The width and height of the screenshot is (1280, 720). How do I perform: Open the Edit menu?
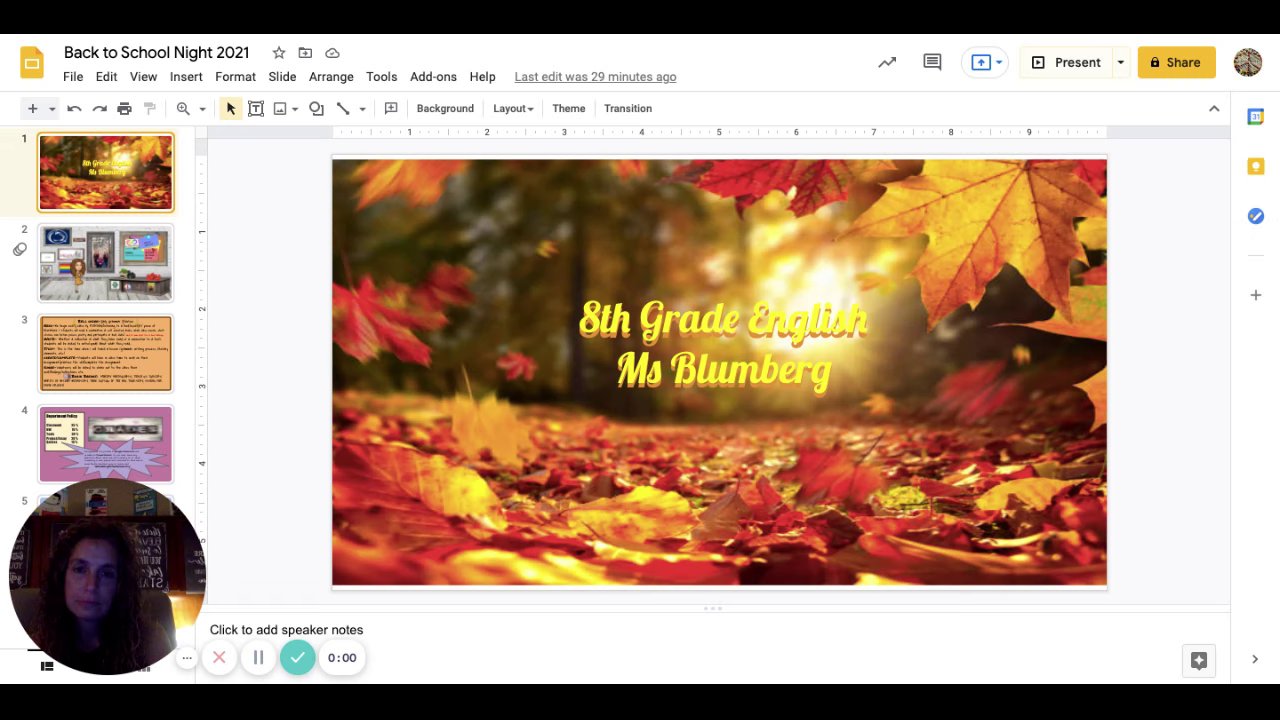tap(107, 77)
